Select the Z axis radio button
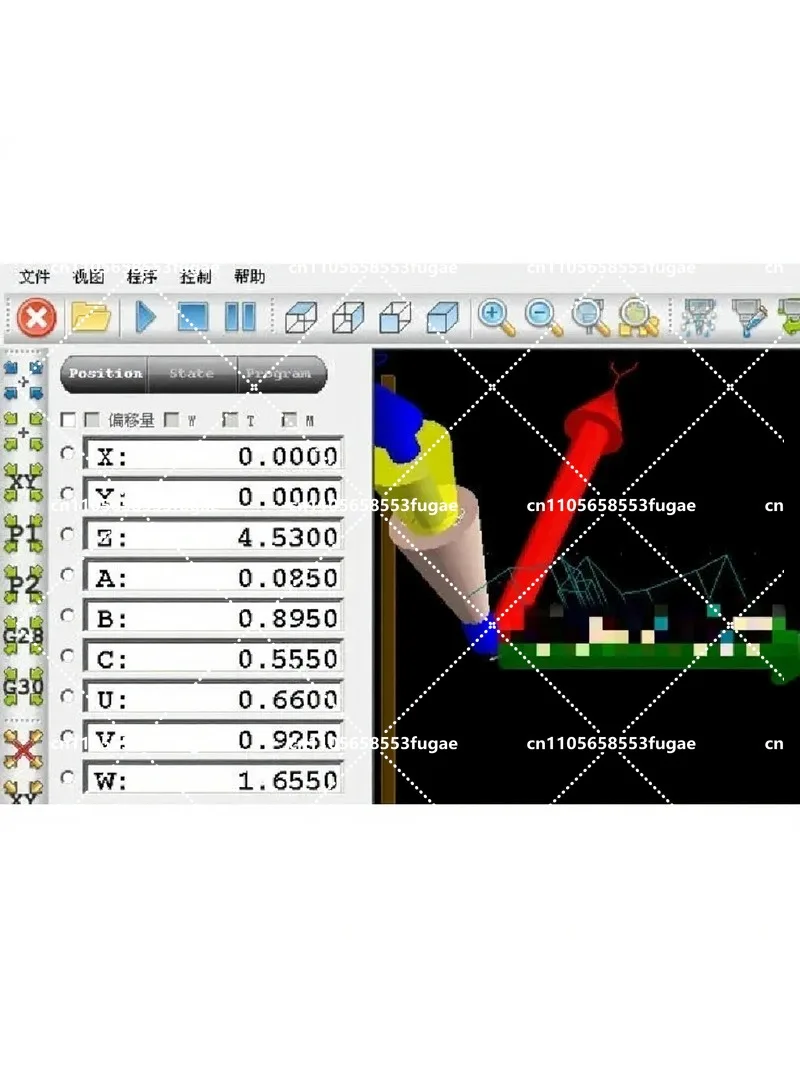The image size is (800, 1067). point(67,534)
